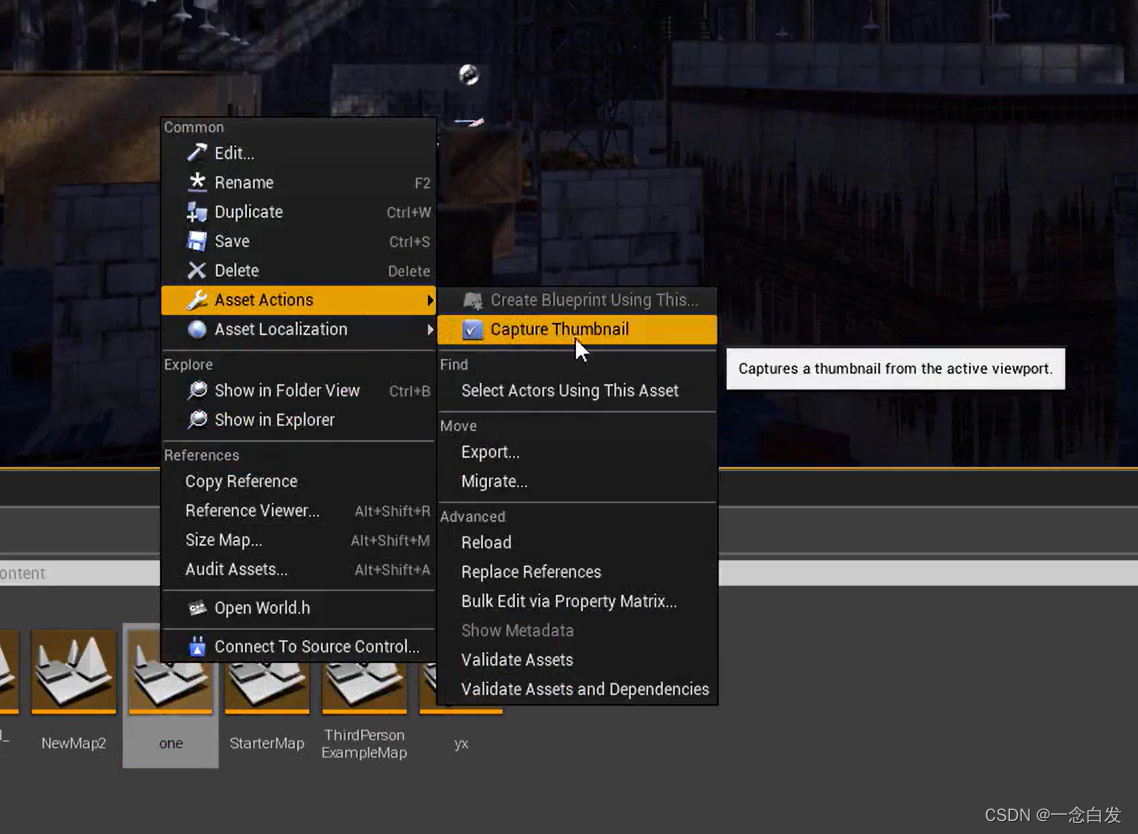Choose Select Actors Using This Asset
Viewport: 1138px width, 834px height.
coord(577,391)
